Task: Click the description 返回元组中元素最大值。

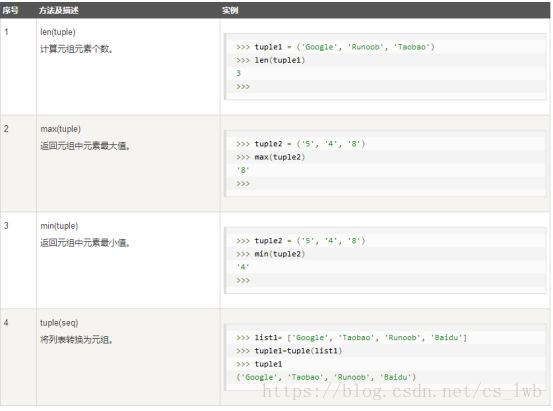Action: [x=85, y=146]
